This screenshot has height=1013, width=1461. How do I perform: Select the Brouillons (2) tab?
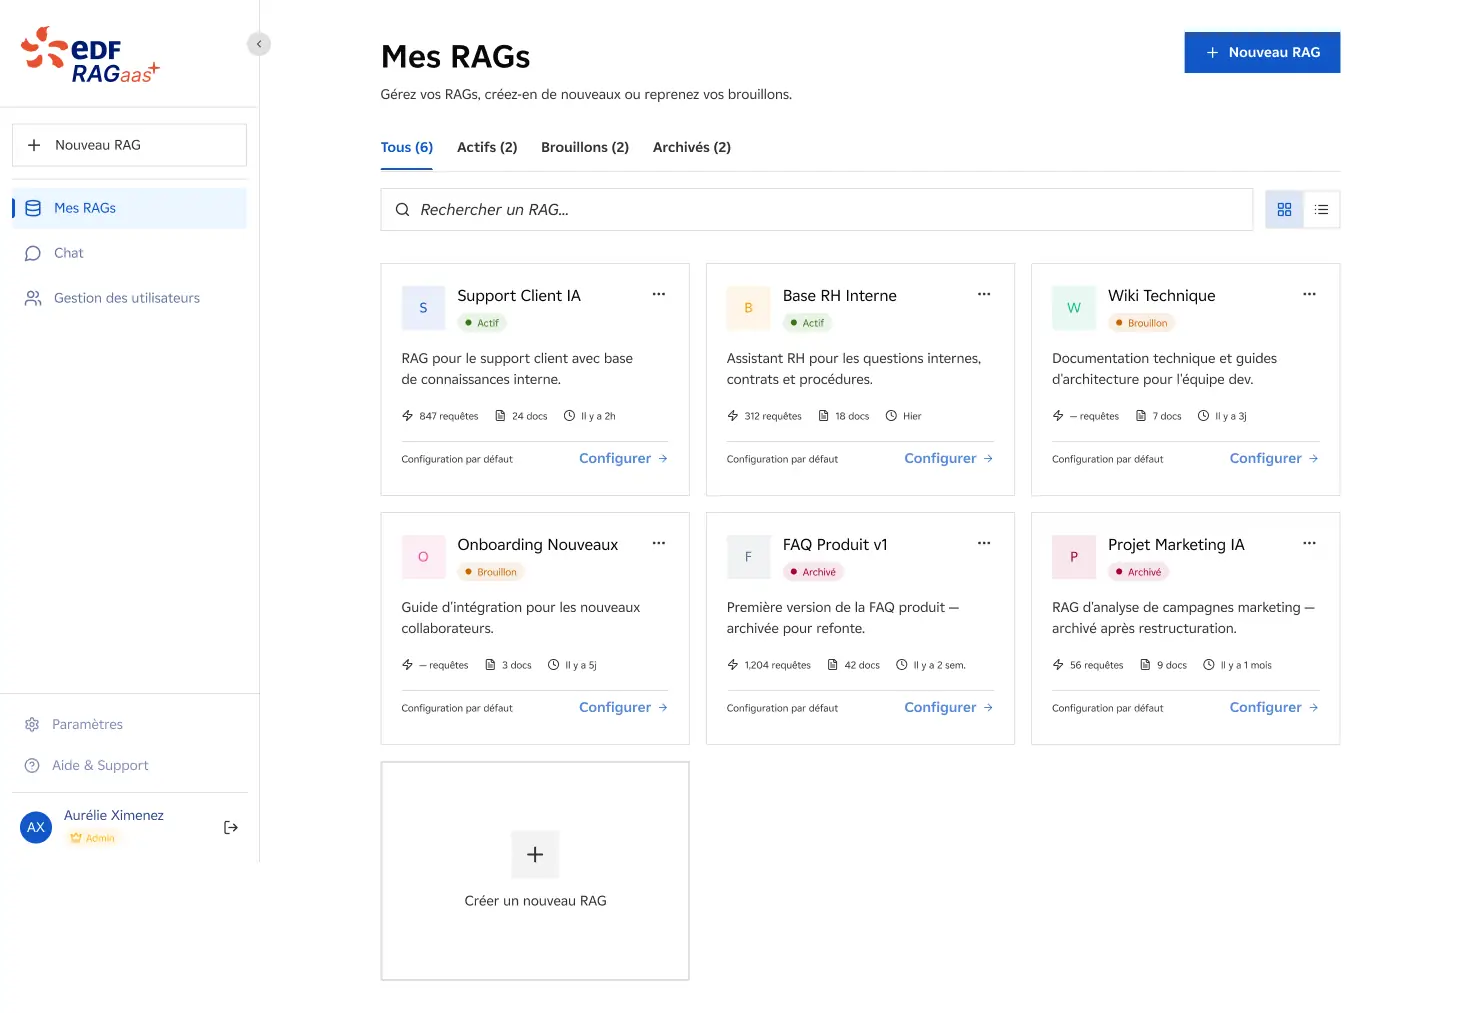click(585, 147)
